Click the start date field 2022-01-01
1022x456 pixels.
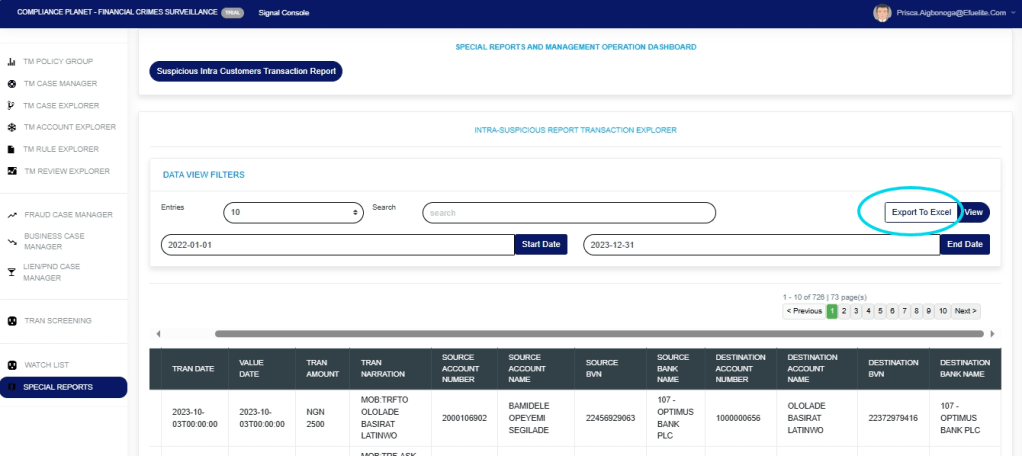(x=337, y=245)
